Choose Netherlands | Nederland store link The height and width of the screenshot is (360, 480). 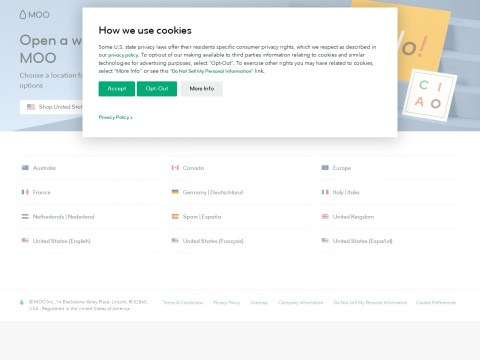click(63, 217)
